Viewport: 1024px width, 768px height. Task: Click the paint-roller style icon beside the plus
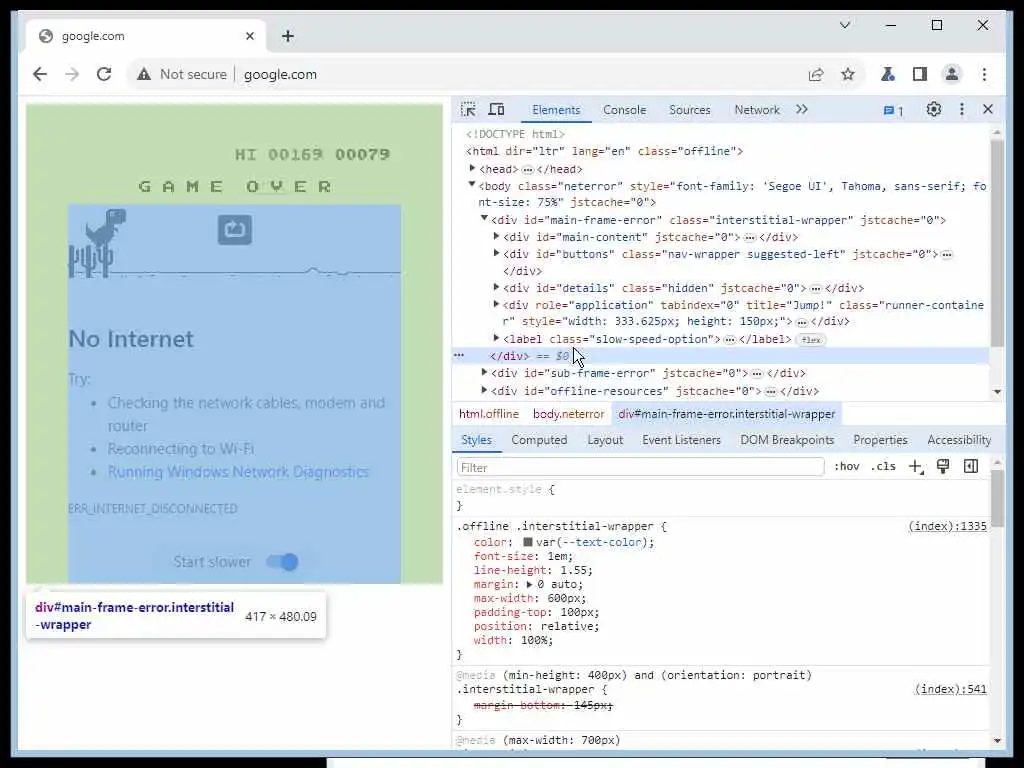[943, 466]
